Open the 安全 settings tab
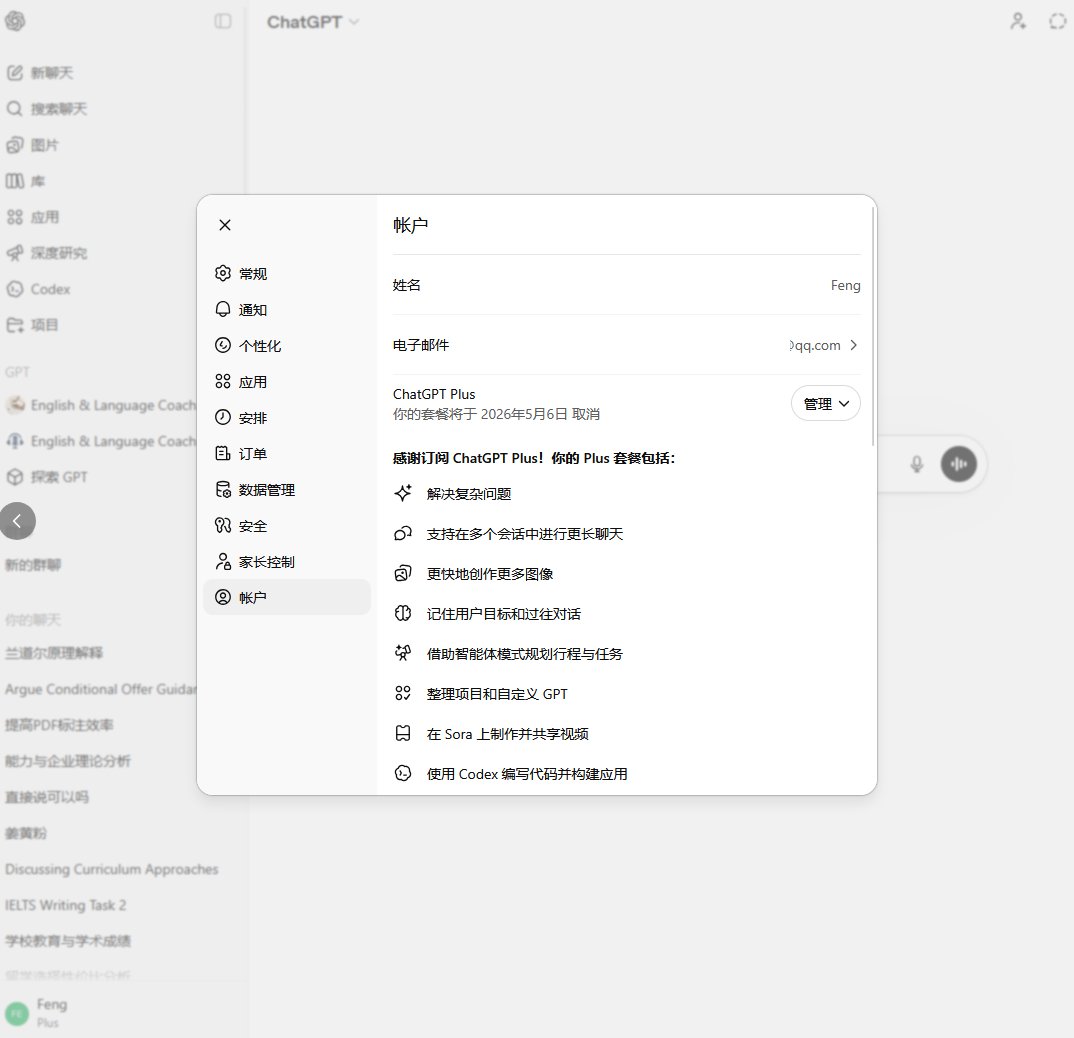Screen dimensions: 1074x1038 coord(287,526)
